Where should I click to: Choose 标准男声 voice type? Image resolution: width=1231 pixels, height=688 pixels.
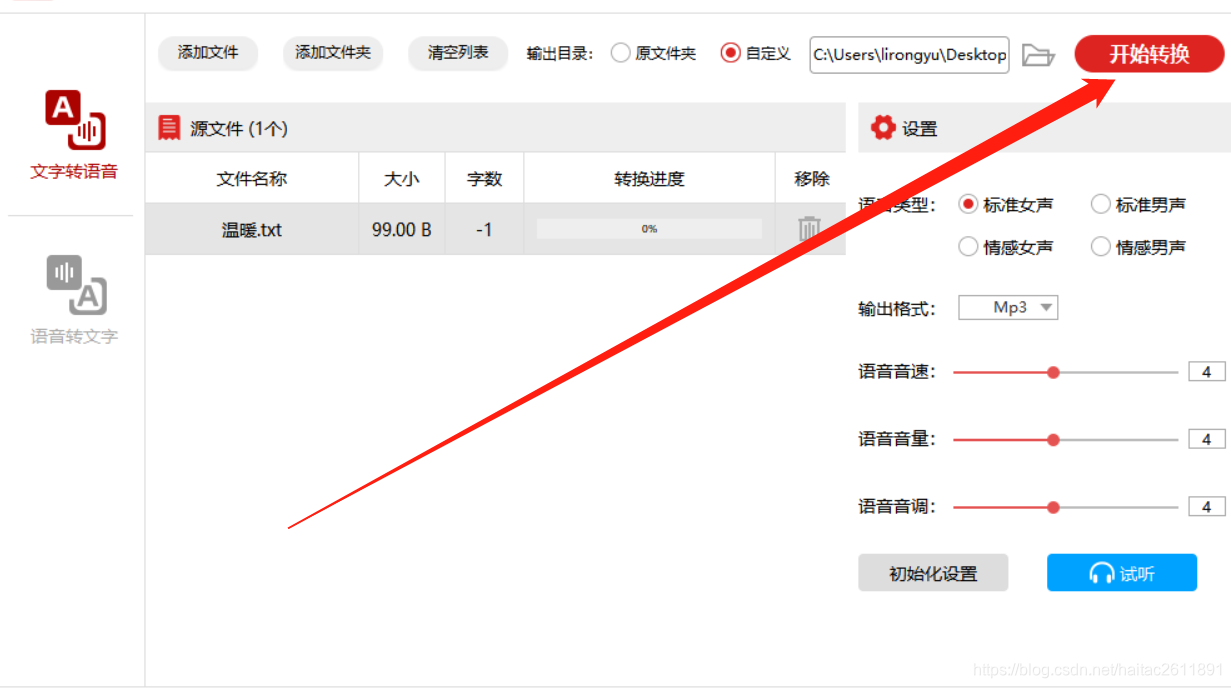[1138, 204]
